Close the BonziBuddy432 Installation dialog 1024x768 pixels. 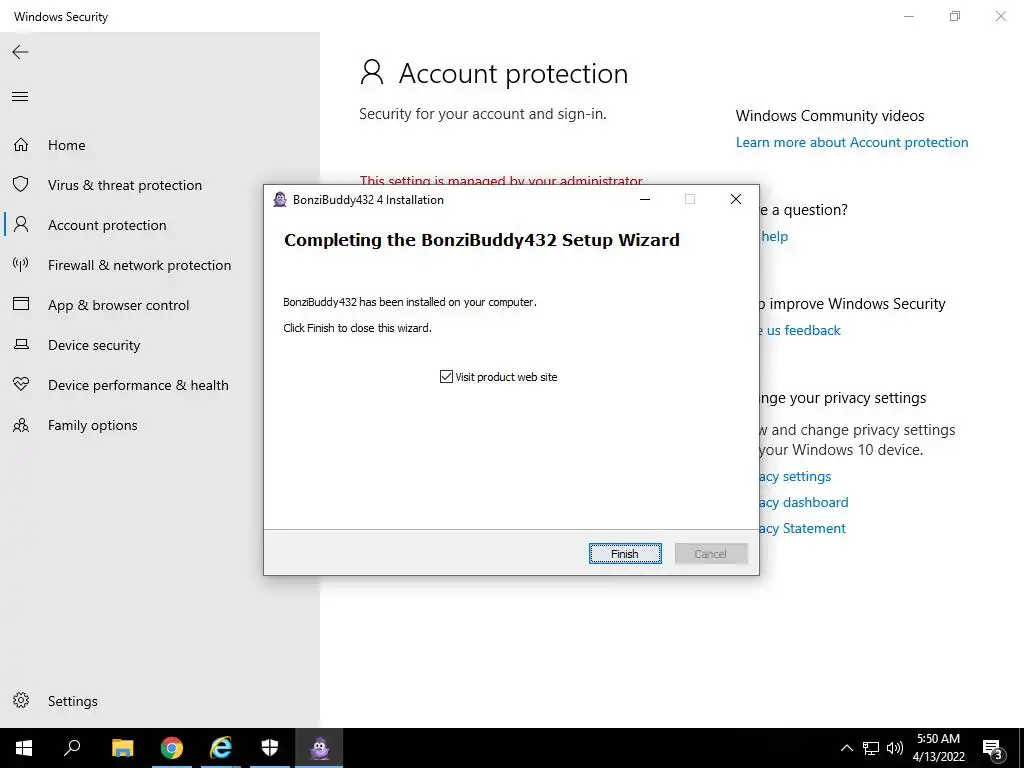pyautogui.click(x=736, y=199)
